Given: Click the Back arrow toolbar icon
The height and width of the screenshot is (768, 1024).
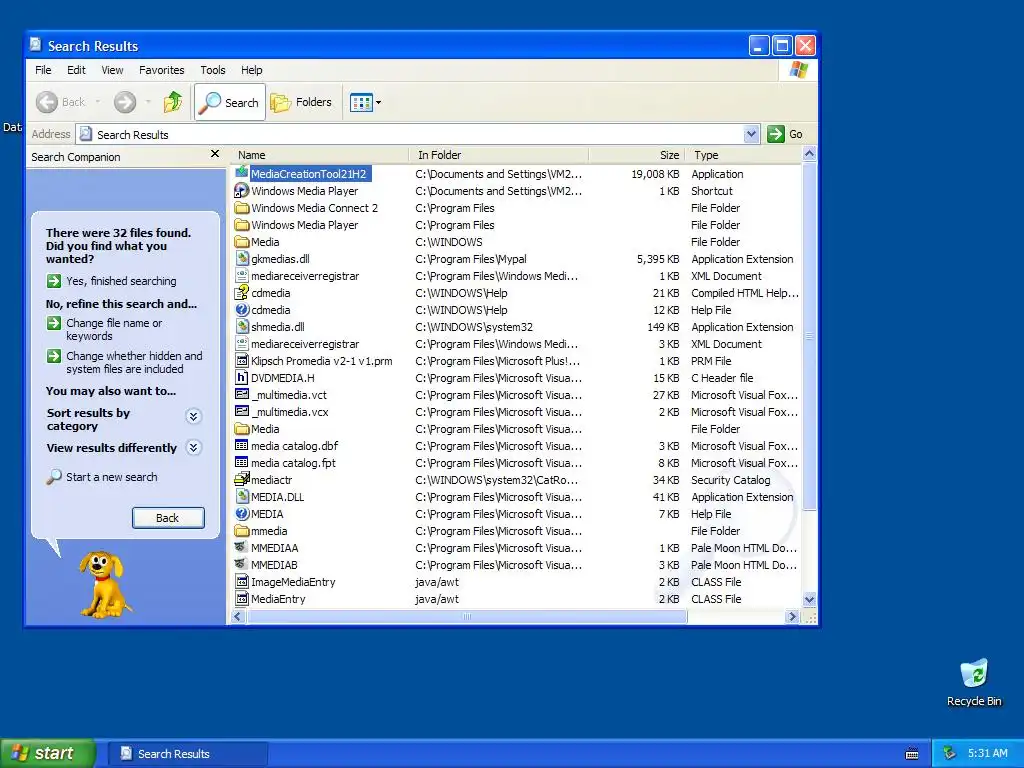Looking at the screenshot, I should tap(47, 102).
